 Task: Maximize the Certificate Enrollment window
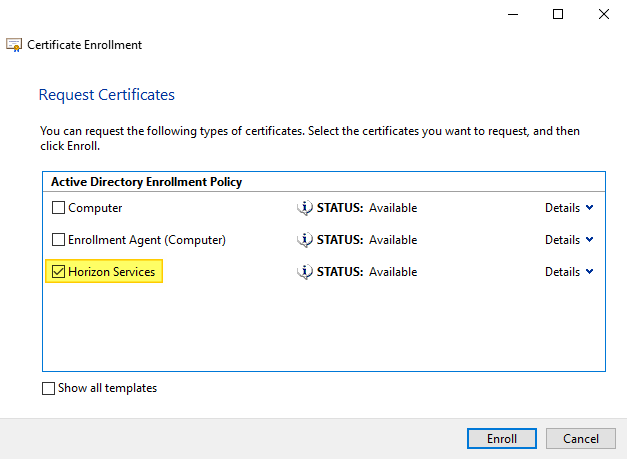pos(558,14)
